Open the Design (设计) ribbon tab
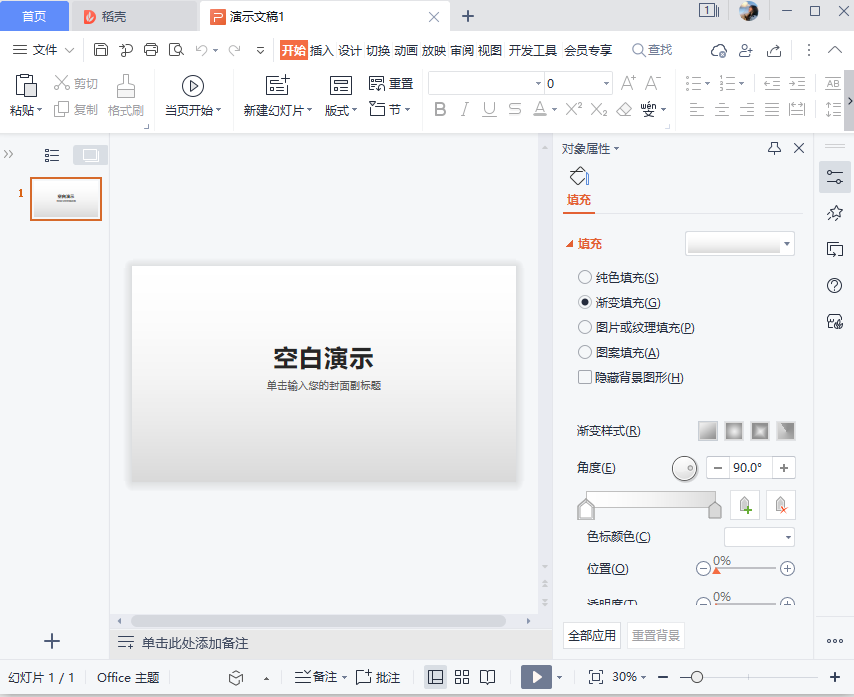Viewport: 854px width, 697px height. point(350,51)
